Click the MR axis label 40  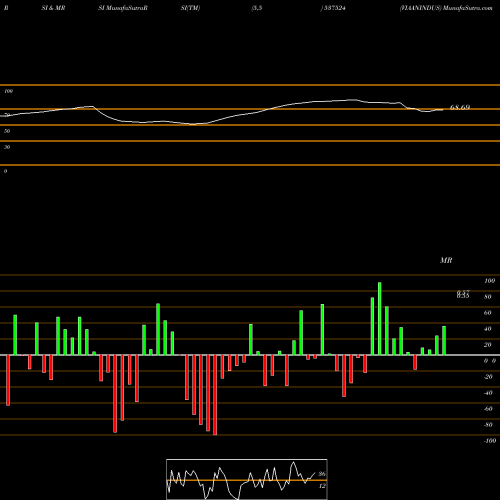tap(488, 329)
